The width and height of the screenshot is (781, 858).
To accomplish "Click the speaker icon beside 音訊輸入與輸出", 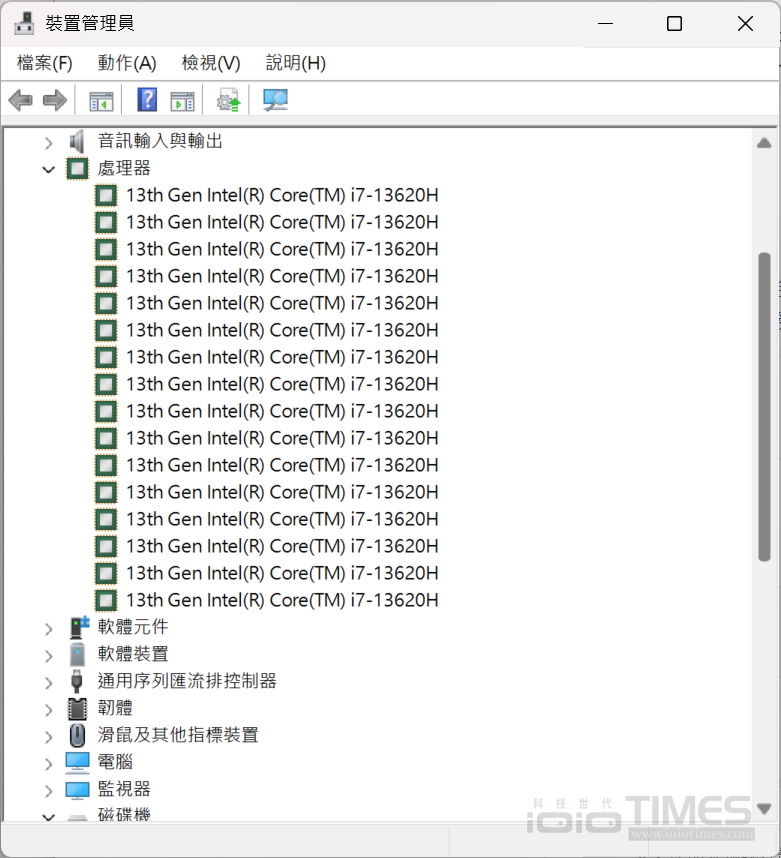I will point(77,142).
